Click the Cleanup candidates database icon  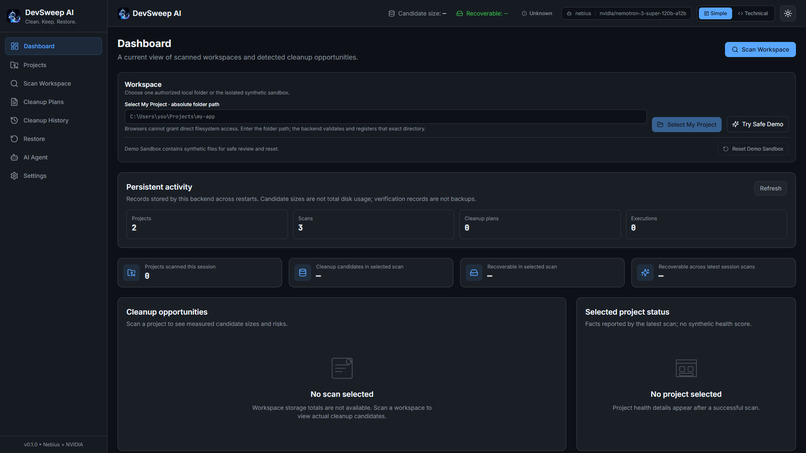coord(303,273)
